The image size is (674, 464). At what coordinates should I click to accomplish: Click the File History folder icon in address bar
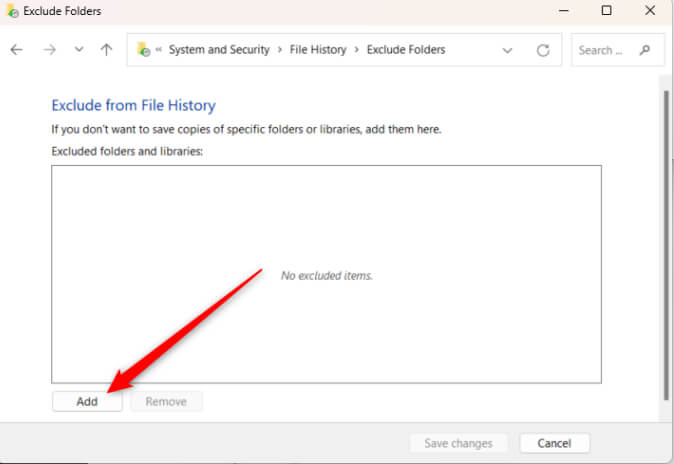click(x=143, y=49)
